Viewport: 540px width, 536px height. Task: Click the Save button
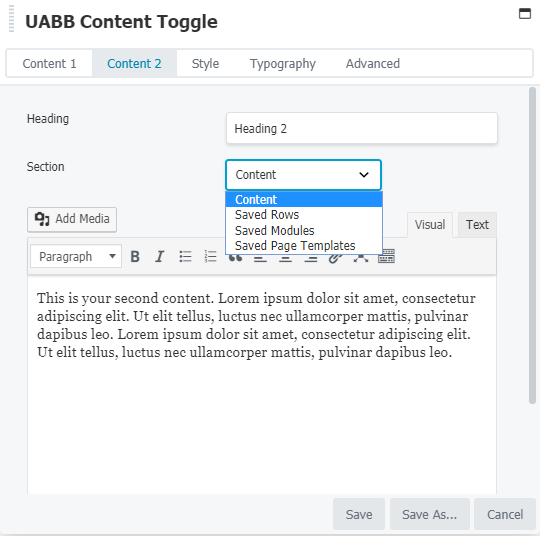[359, 514]
